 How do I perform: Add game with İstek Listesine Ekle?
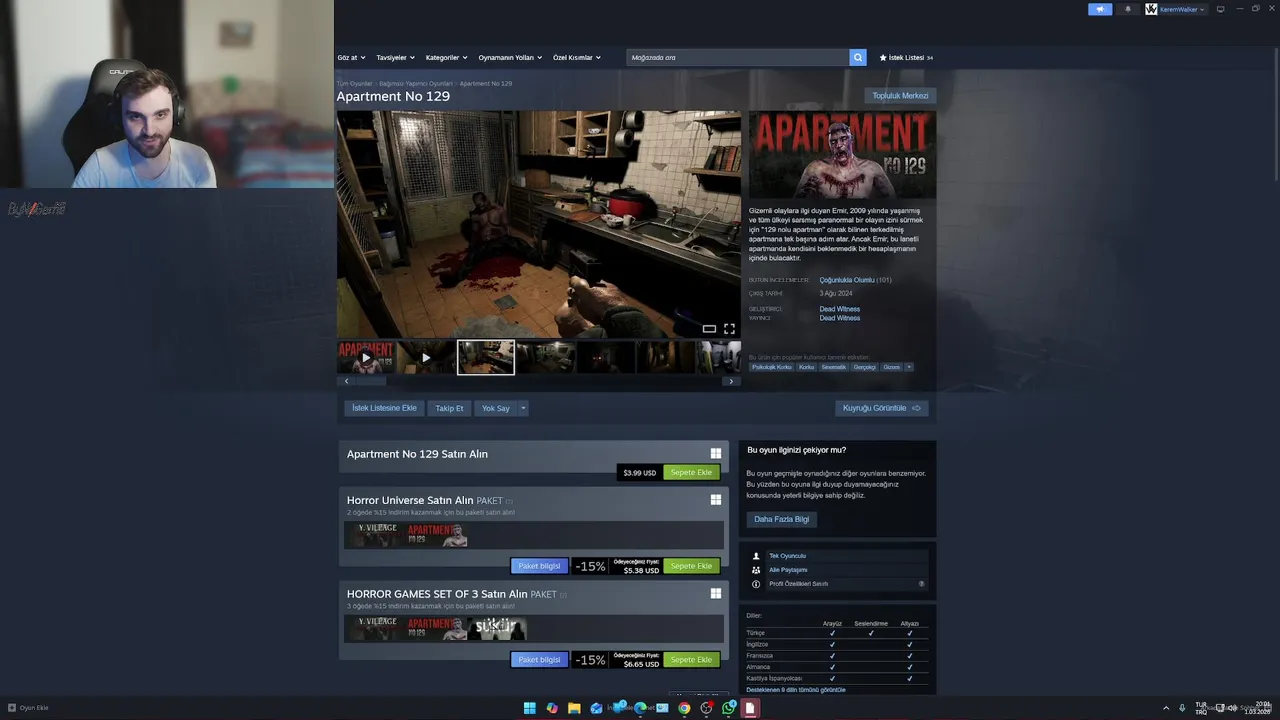pos(384,408)
